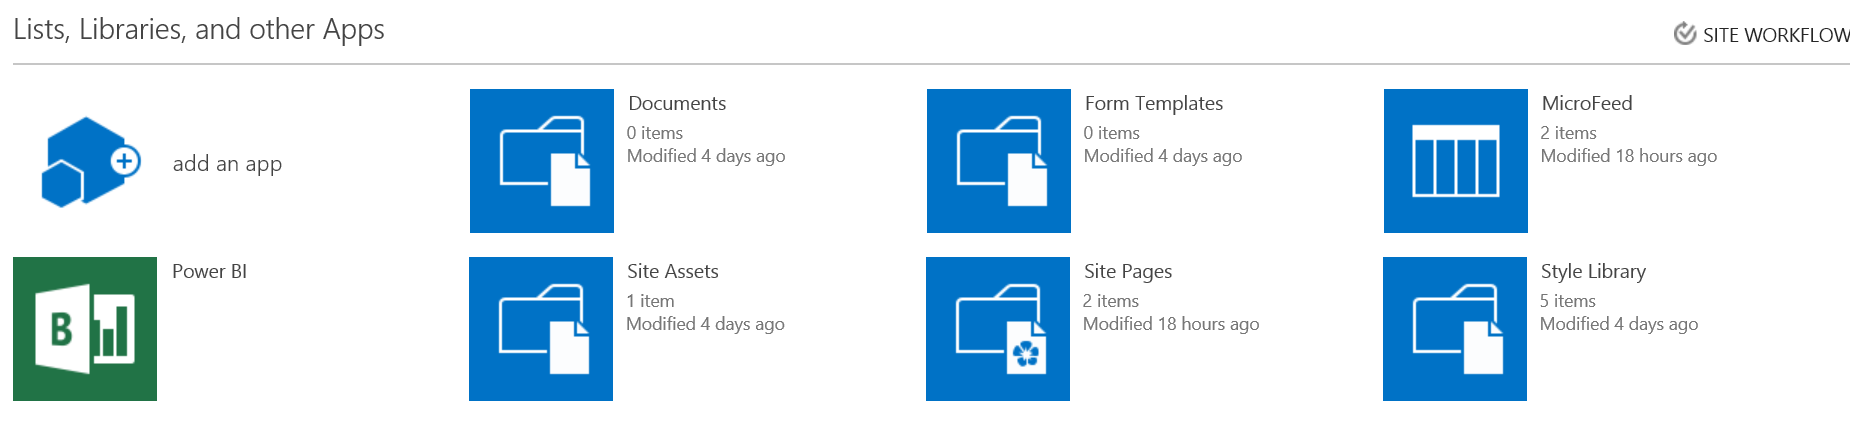The image size is (1850, 431).
Task: Open the Documents library tile icon
Action: click(x=542, y=161)
